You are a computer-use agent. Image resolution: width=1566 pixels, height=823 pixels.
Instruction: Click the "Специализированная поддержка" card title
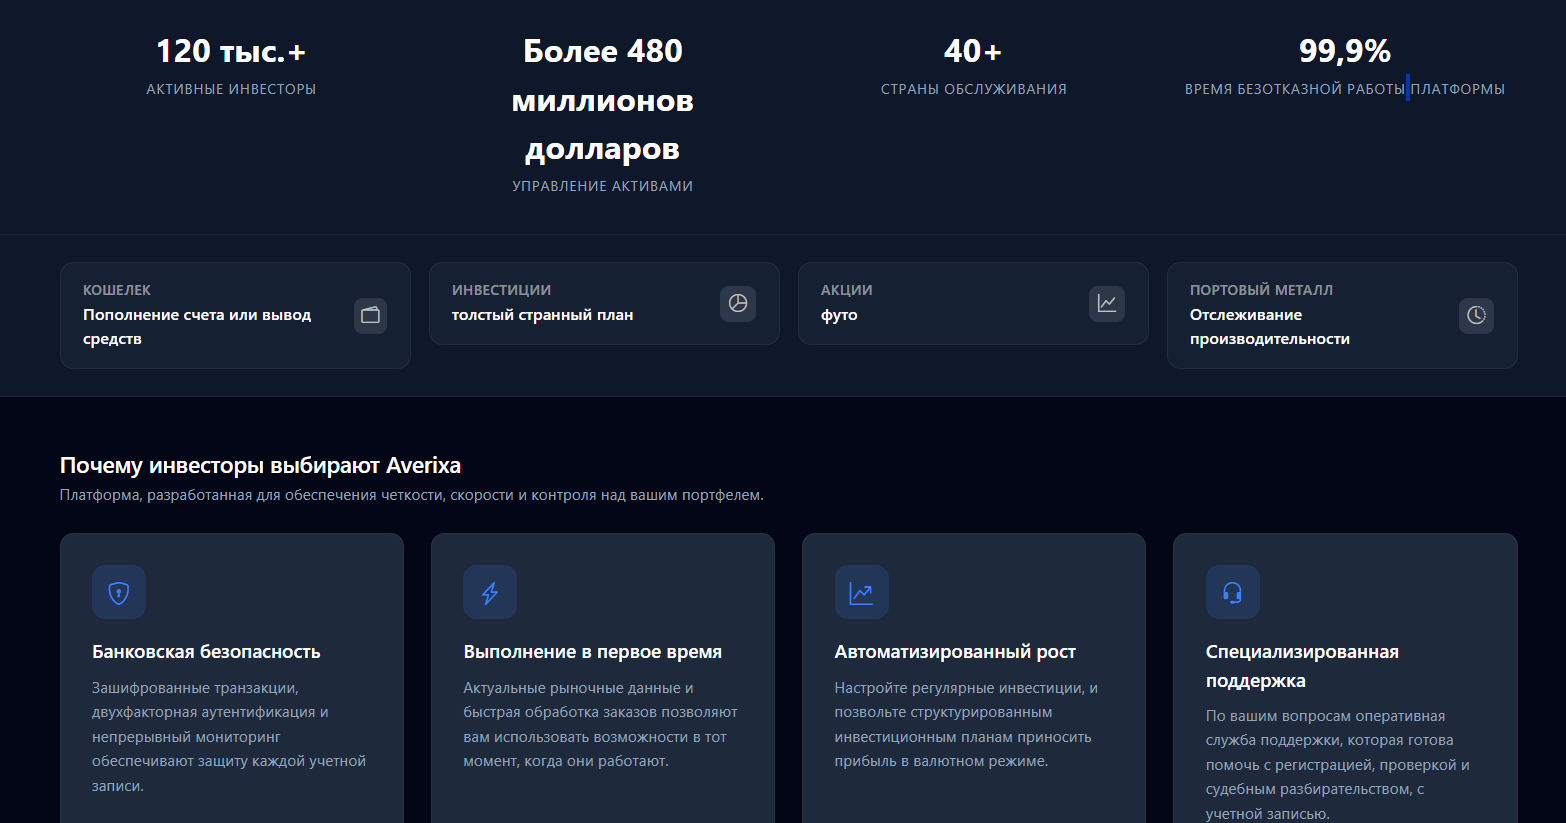(1302, 666)
